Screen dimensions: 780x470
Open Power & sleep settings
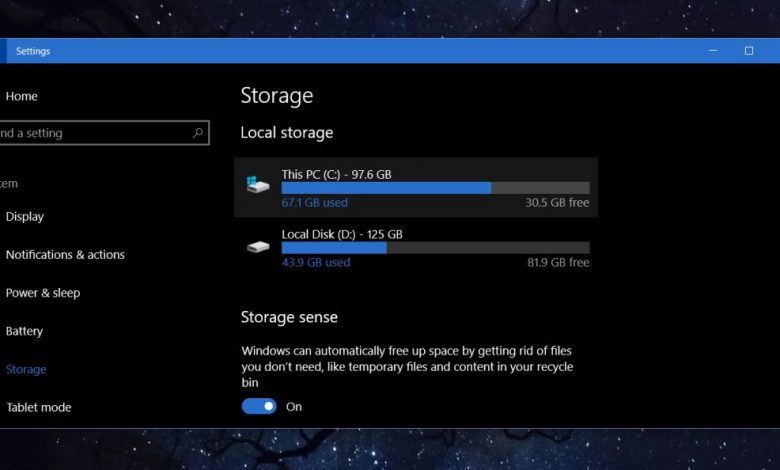point(43,293)
